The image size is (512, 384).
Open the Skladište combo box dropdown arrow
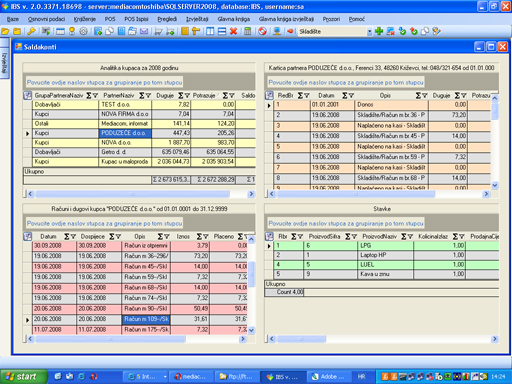click(x=369, y=32)
